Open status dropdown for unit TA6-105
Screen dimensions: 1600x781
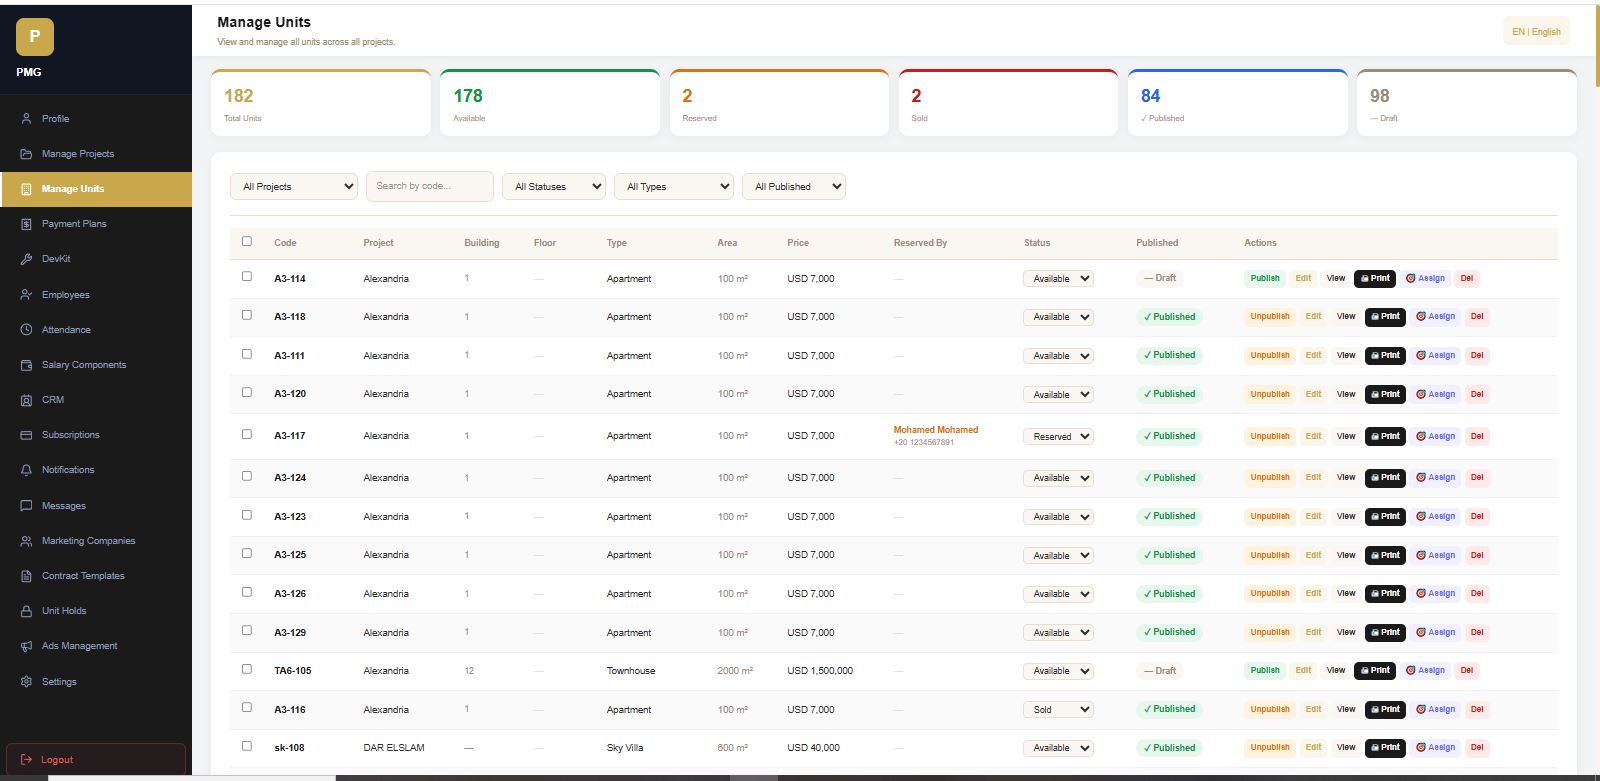coord(1058,671)
